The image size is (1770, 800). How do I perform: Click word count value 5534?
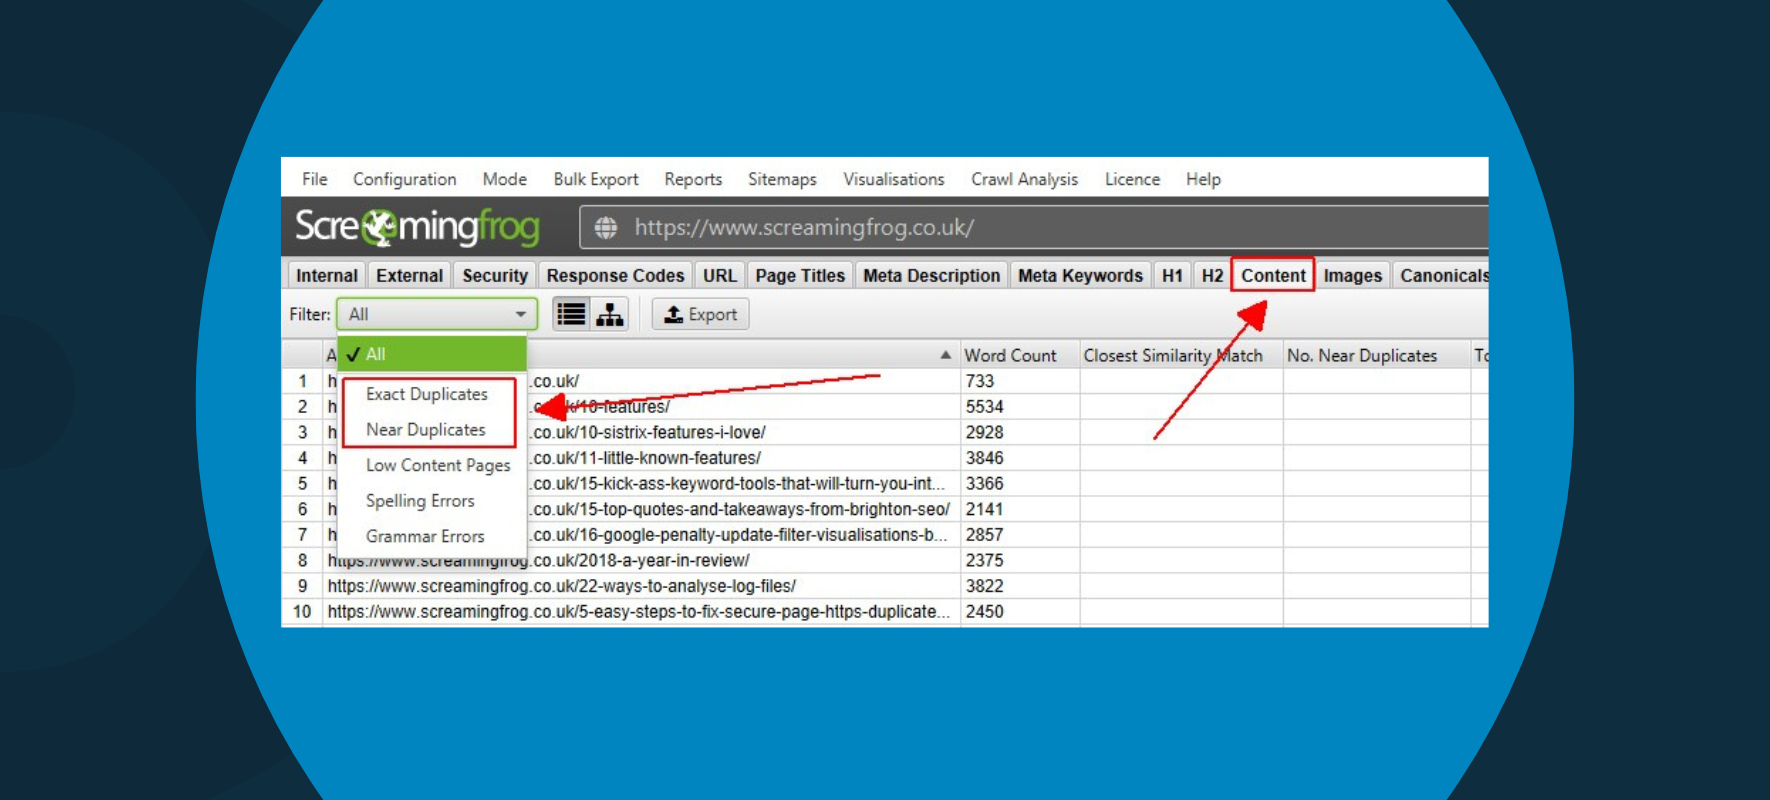[x=984, y=407]
